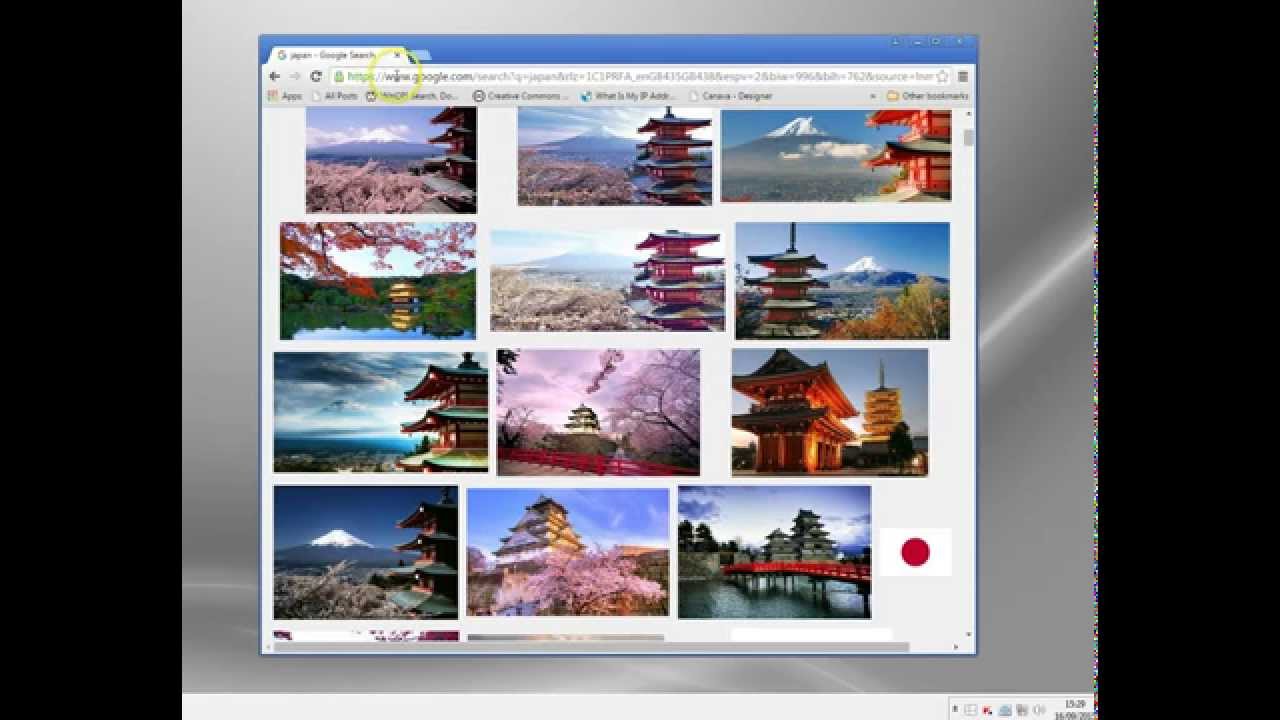Select the autumn maple golden pavilion image
Image resolution: width=1280 pixels, height=720 pixels.
coord(378,281)
